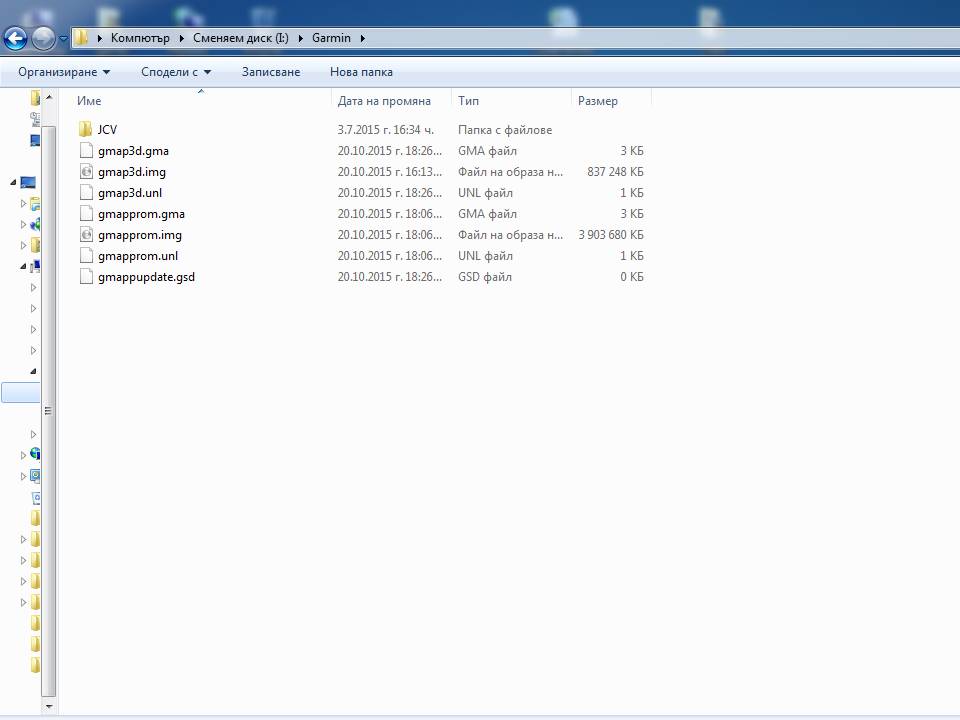
Task: Go back with the Back arrow button
Action: tap(15, 39)
